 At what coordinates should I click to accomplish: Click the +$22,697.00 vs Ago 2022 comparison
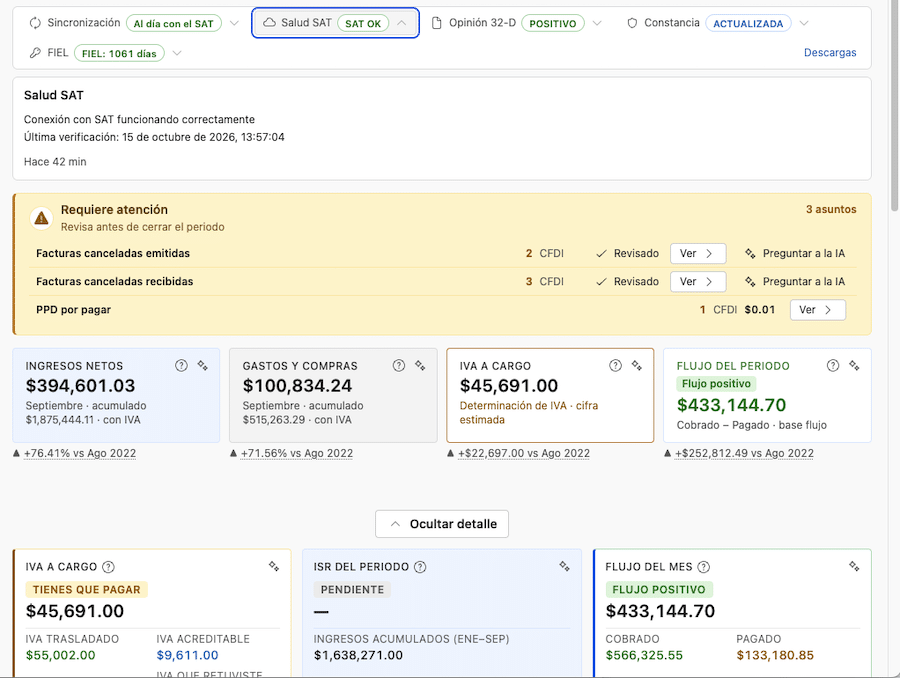(523, 454)
